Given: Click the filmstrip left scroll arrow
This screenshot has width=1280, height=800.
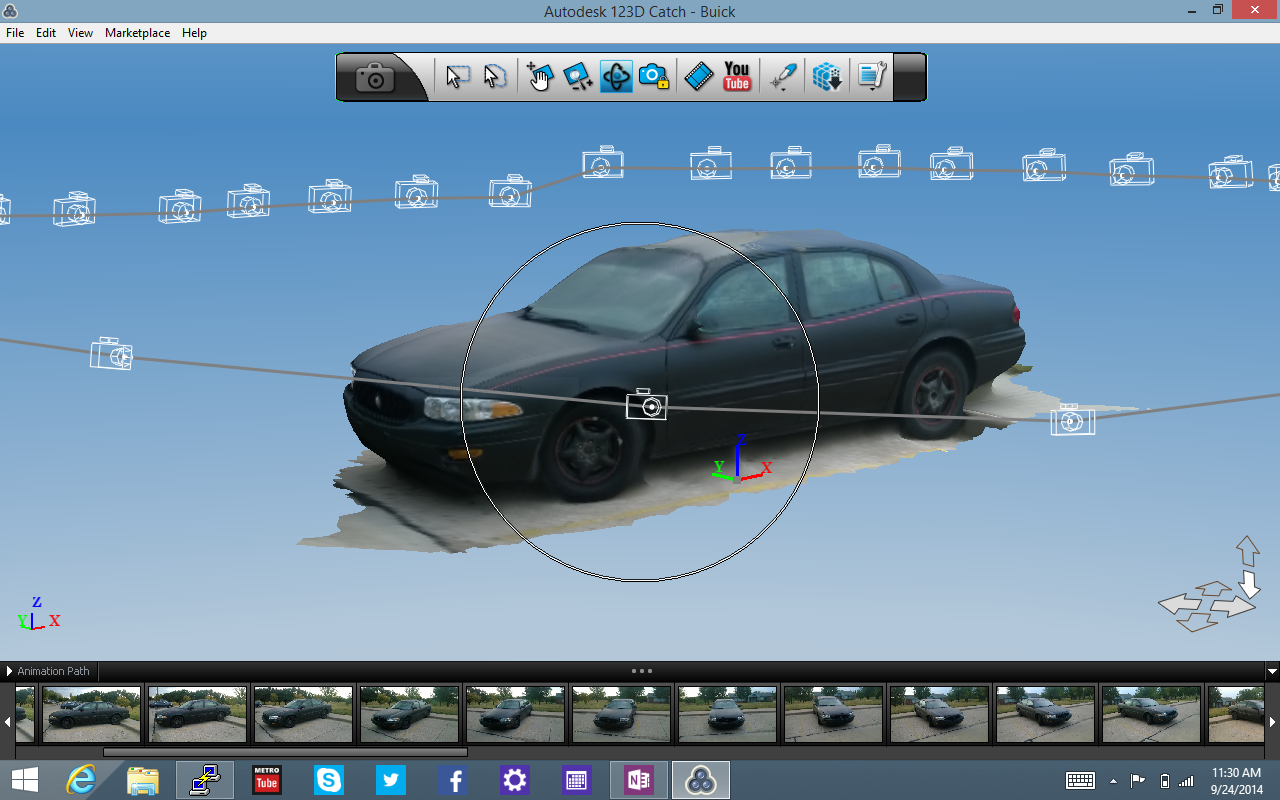Looking at the screenshot, I should [x=6, y=720].
